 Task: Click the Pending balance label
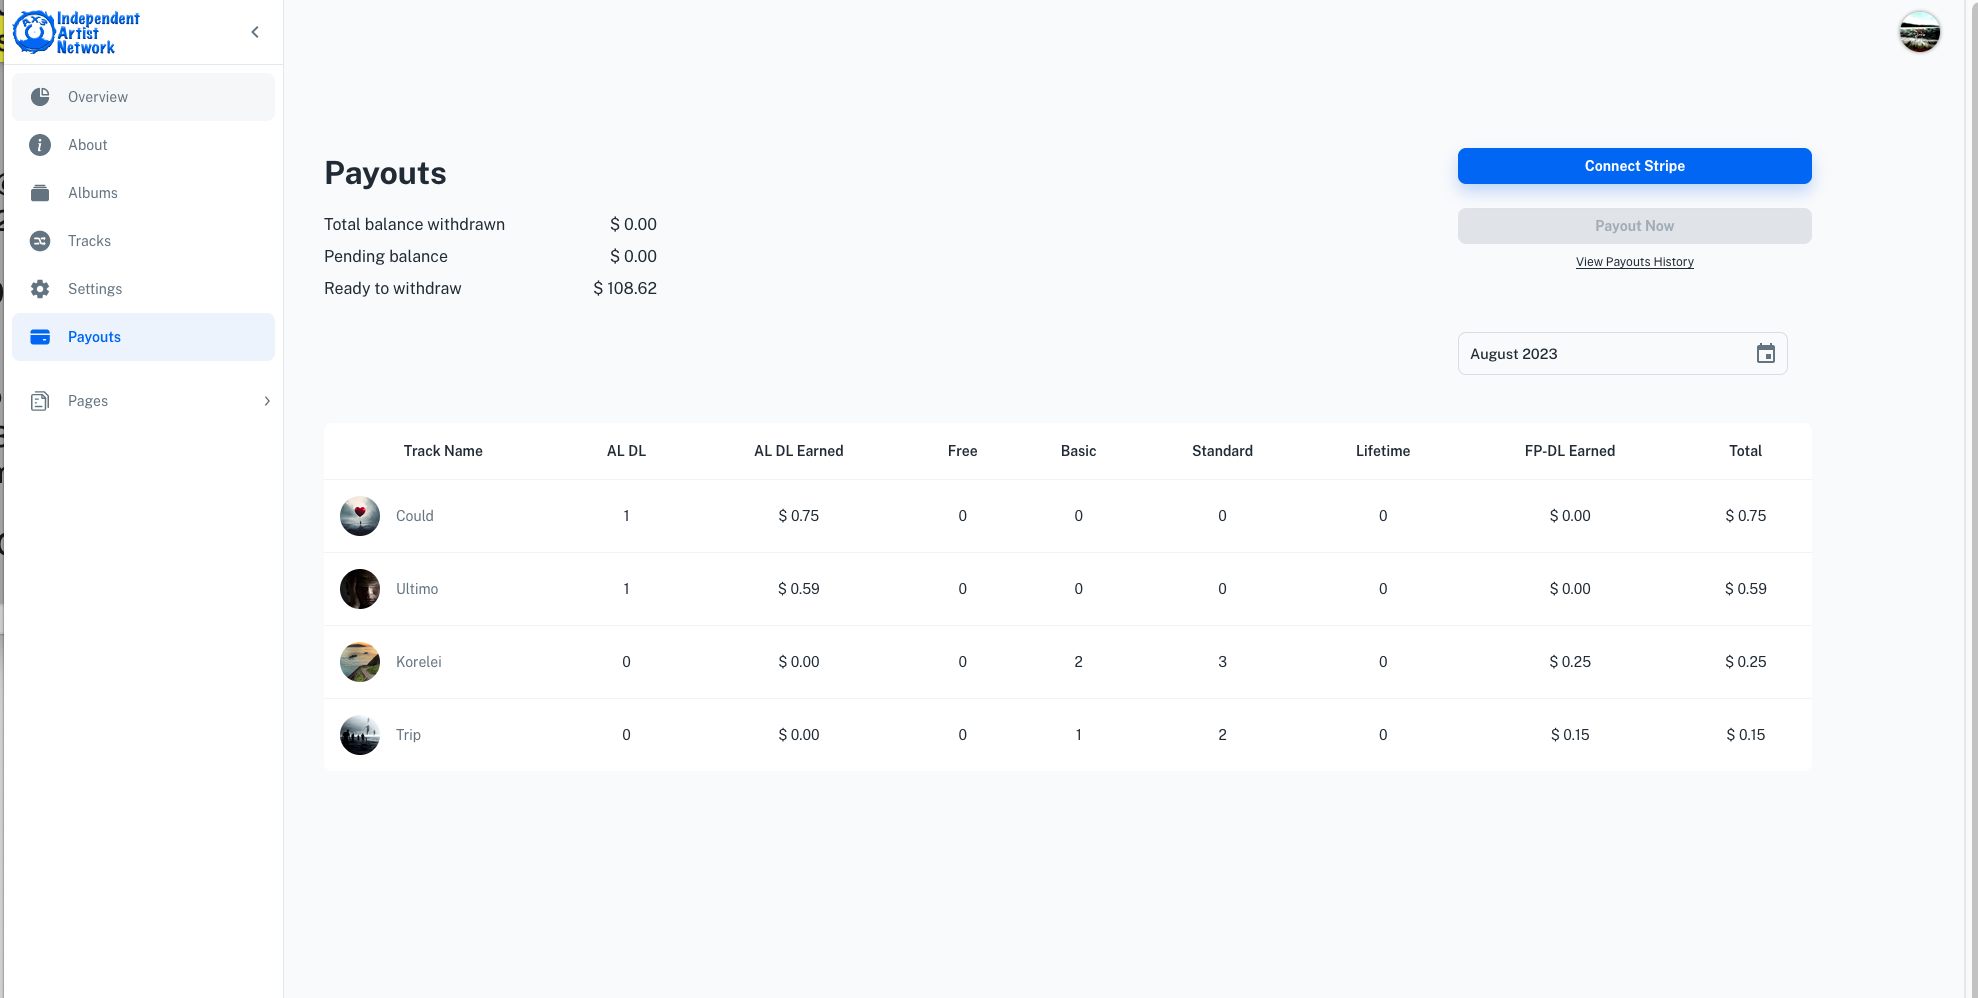point(386,256)
